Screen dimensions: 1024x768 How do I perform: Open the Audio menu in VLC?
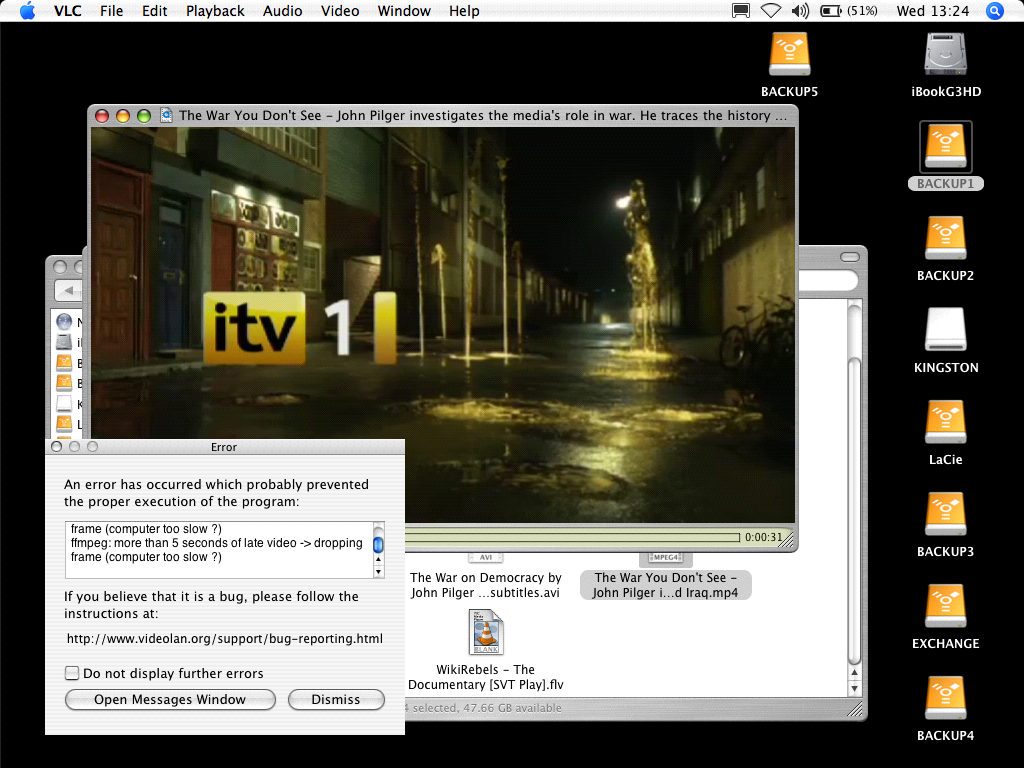tap(283, 11)
